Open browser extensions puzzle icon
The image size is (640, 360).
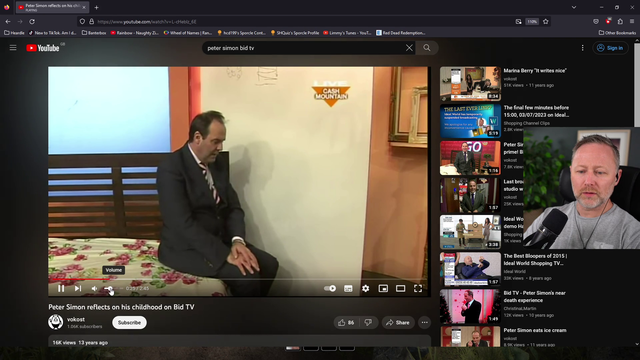(x=620, y=22)
